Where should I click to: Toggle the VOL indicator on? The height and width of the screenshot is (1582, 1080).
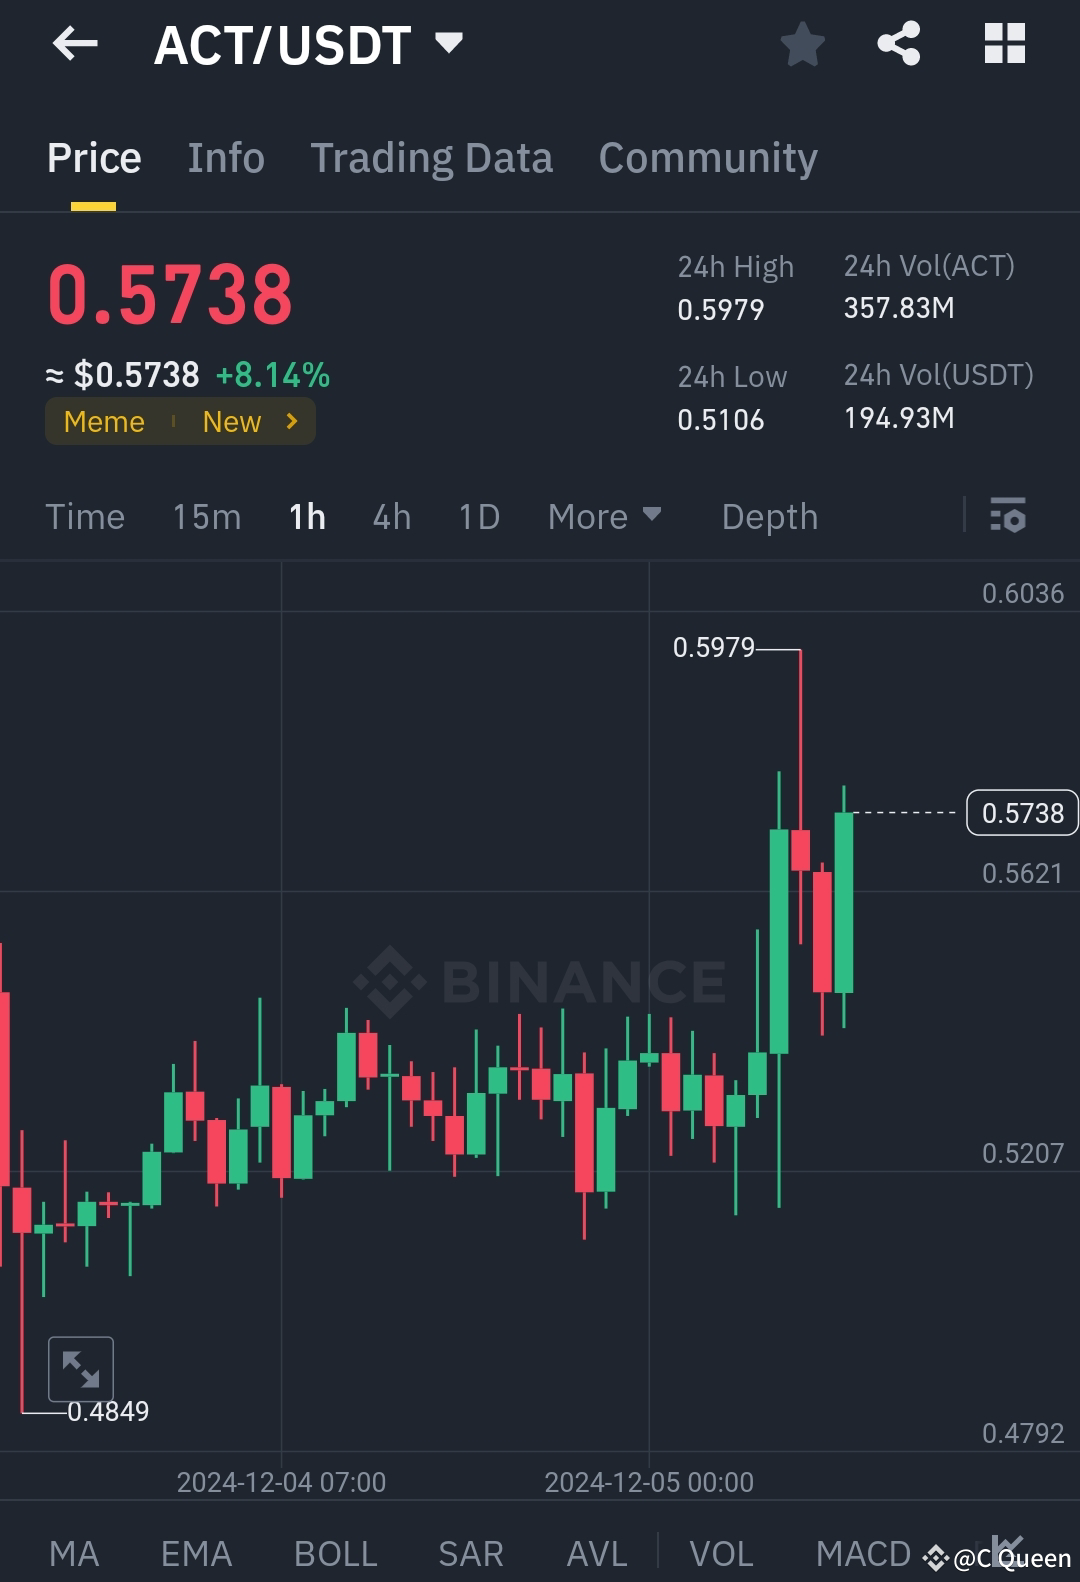coord(721,1553)
